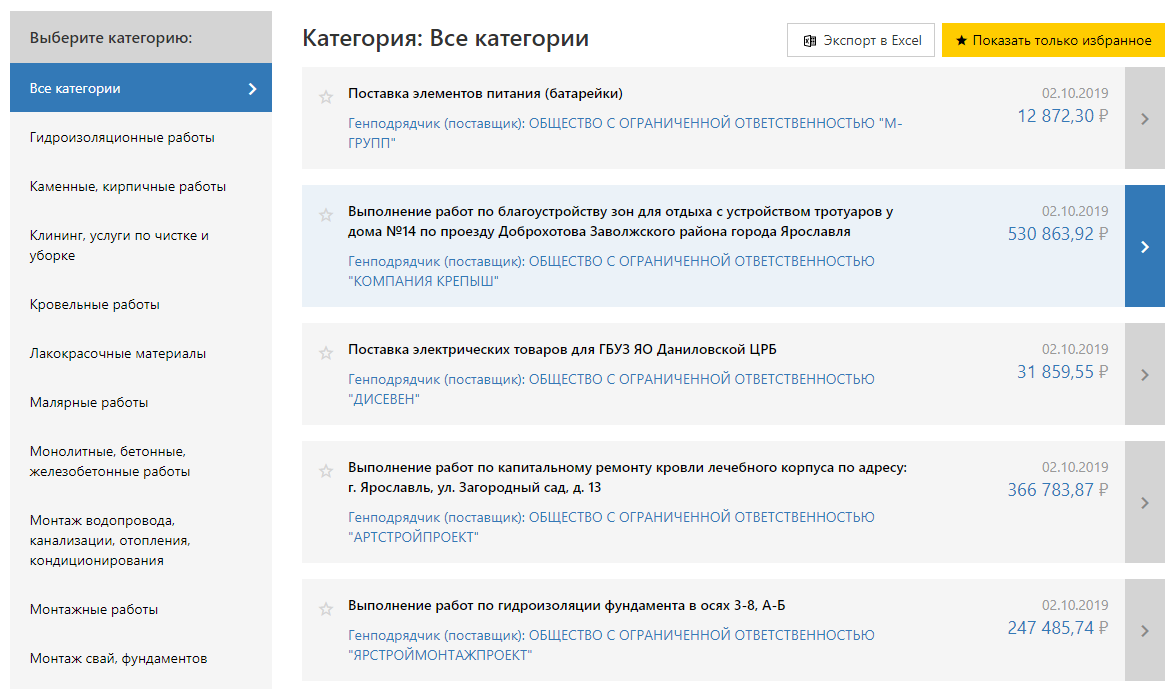This screenshot has width=1175, height=689.
Task: Expand electrical goods tender details arrow
Action: point(1145,374)
